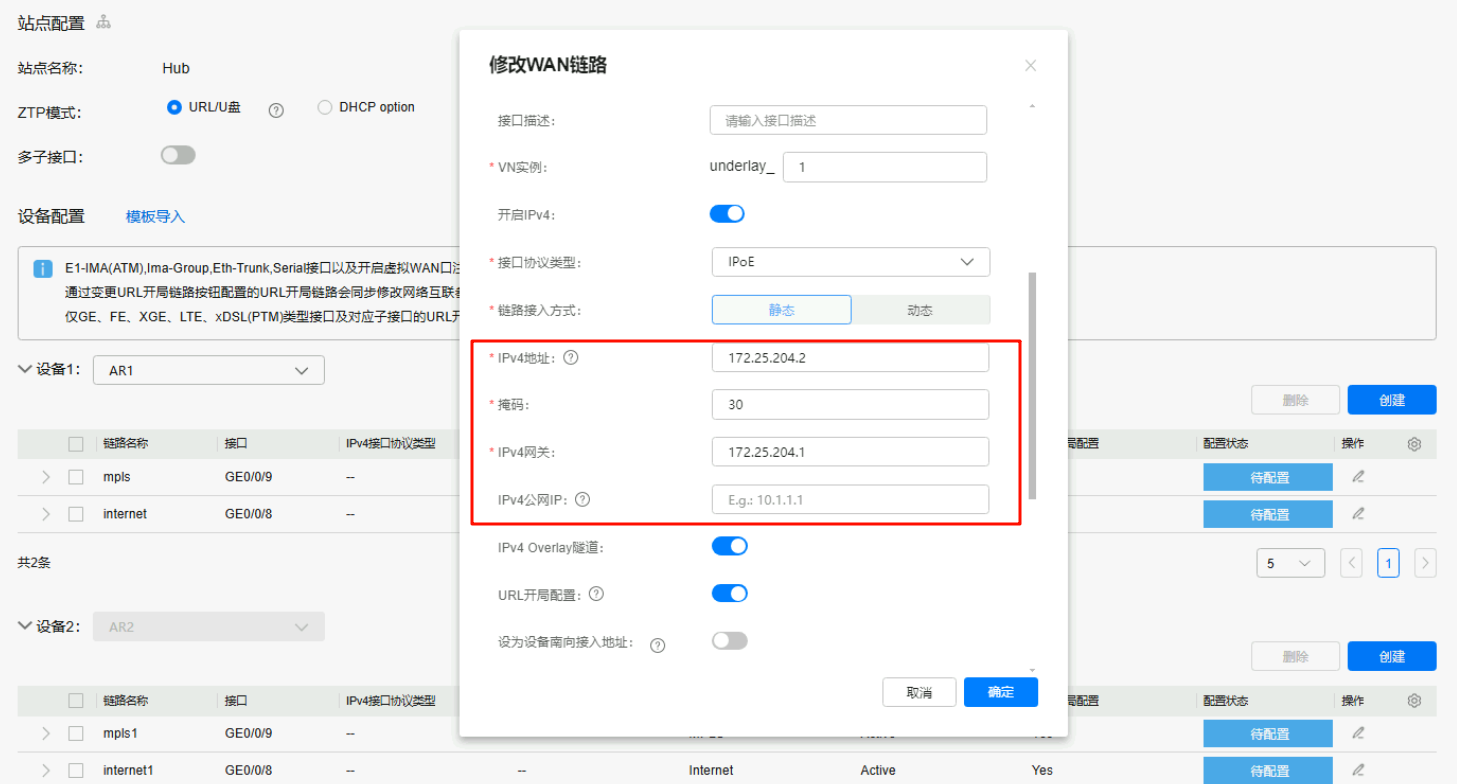Screen dimensions: 1457x784
Task: Switch 链路接入方式 to 动态
Action: 920,310
